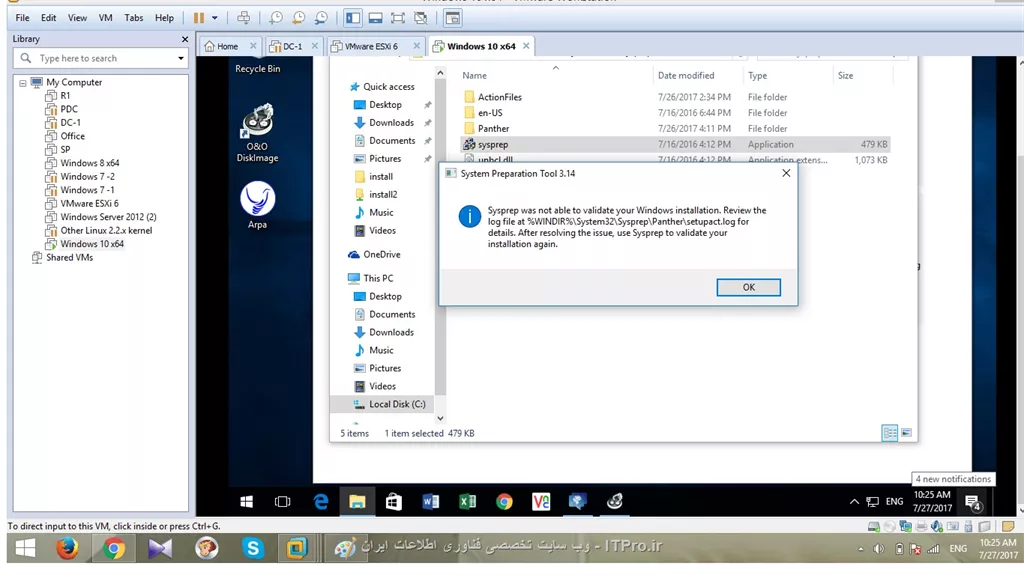Open the View menu
The height and width of the screenshot is (575, 1024).
pyautogui.click(x=77, y=18)
